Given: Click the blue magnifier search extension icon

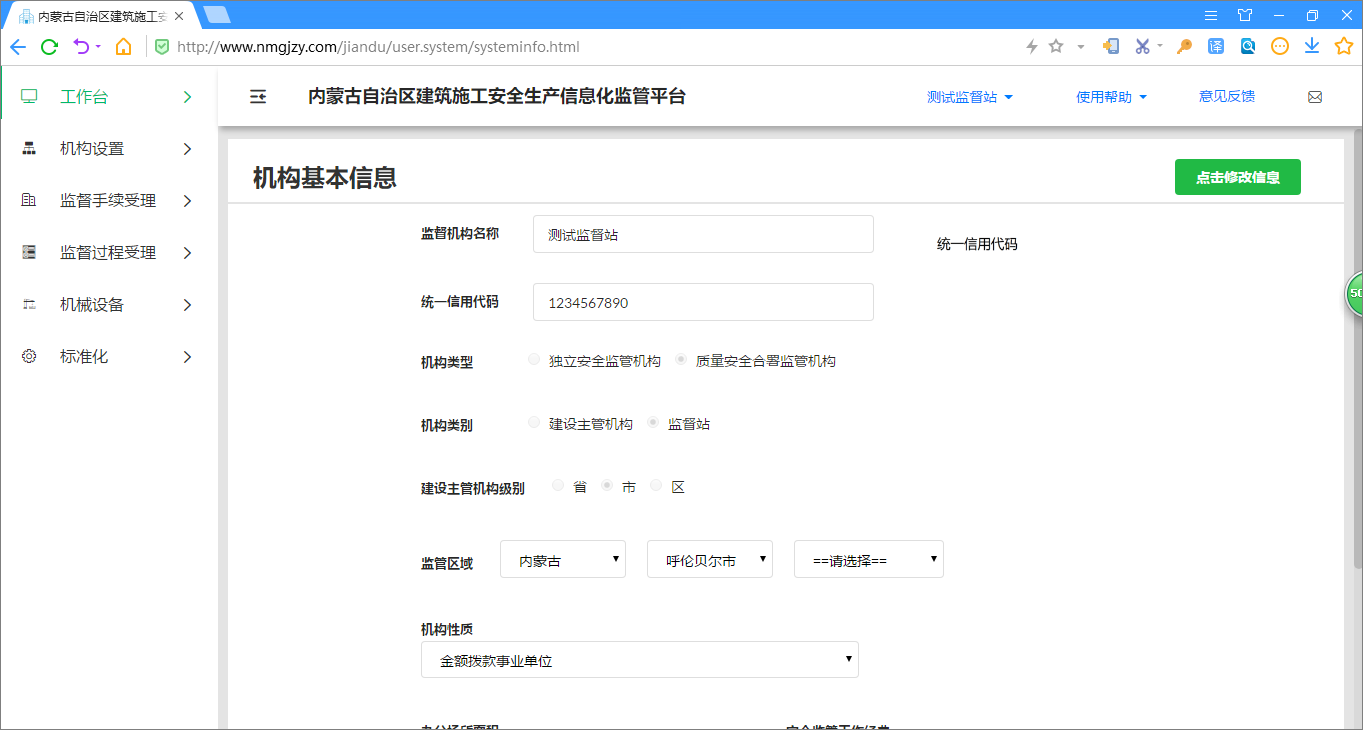Looking at the screenshot, I should (x=1248, y=46).
